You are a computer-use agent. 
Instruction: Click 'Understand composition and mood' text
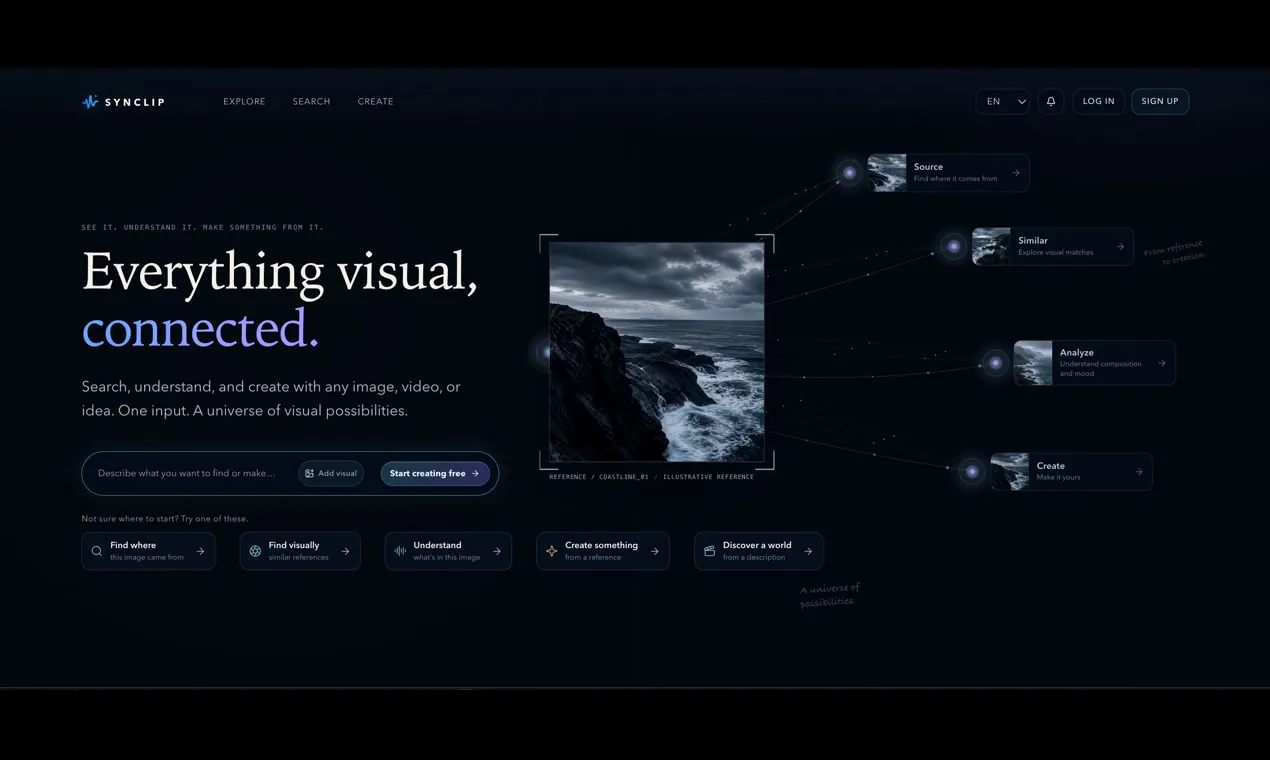(1100, 369)
